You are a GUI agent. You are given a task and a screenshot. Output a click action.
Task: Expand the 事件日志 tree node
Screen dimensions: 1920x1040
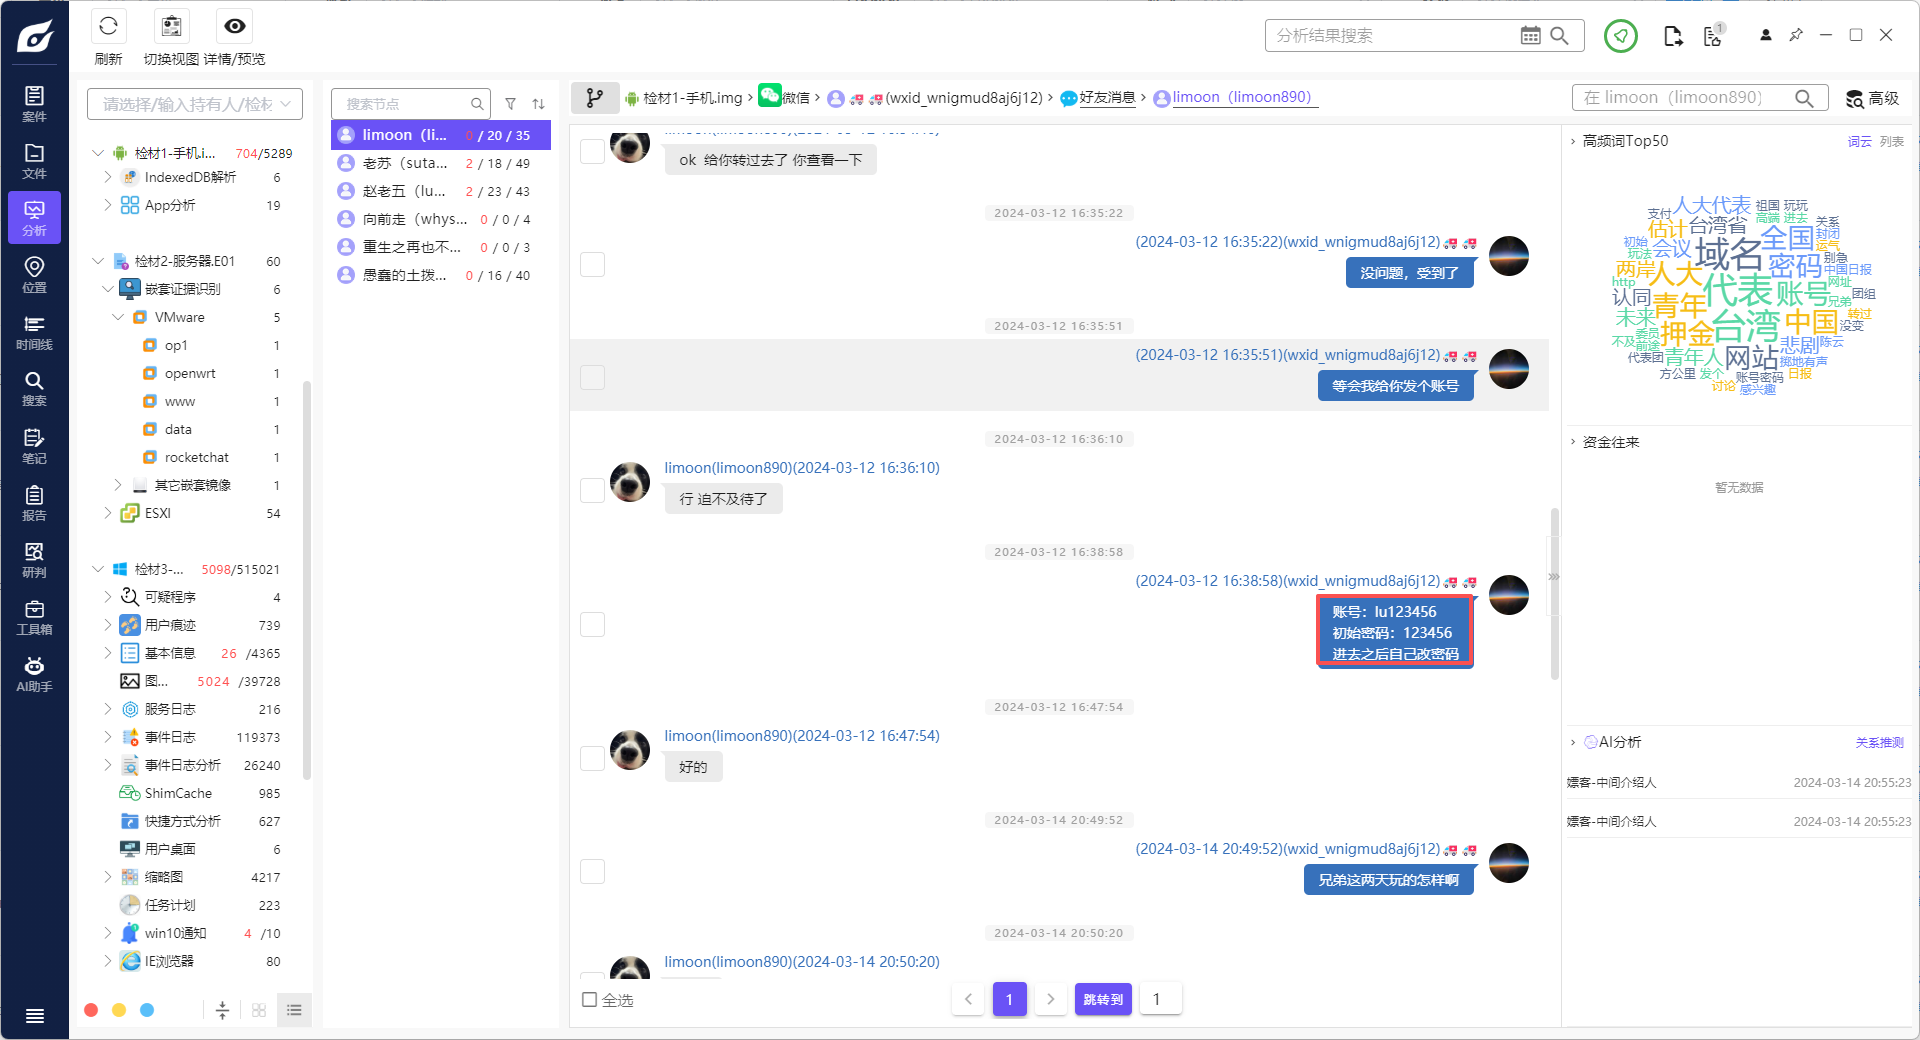[108, 737]
